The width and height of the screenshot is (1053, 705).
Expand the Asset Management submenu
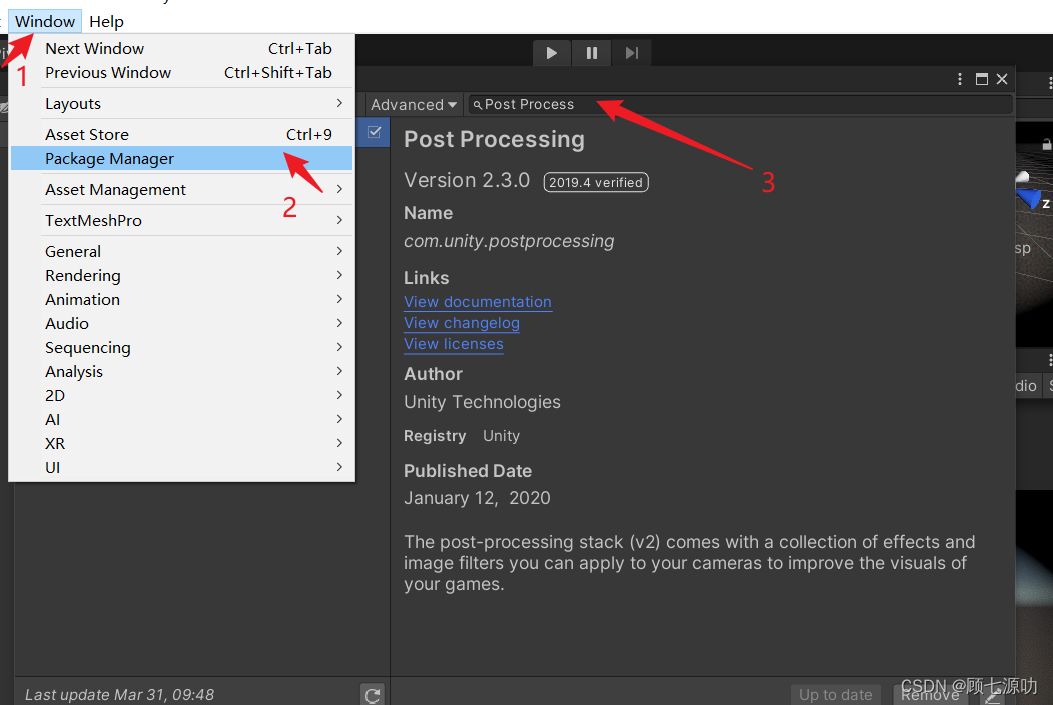point(181,189)
